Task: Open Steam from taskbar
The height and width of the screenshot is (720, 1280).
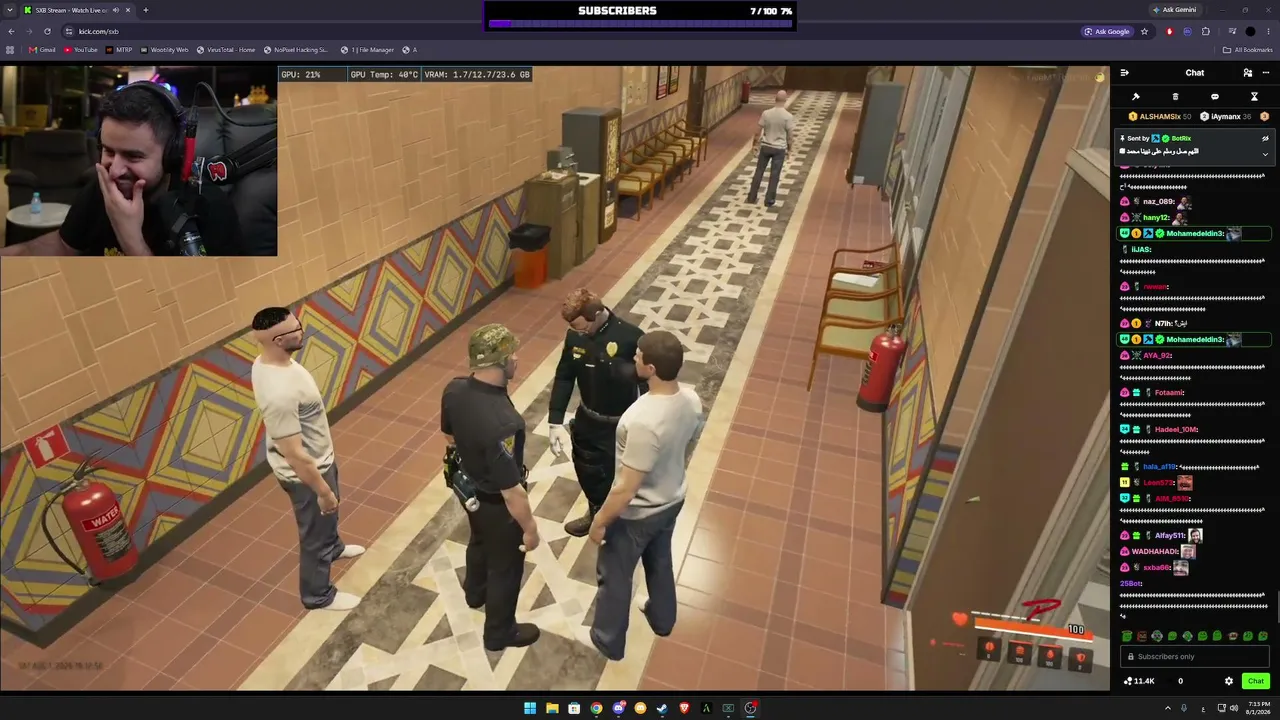Action: 662,708
